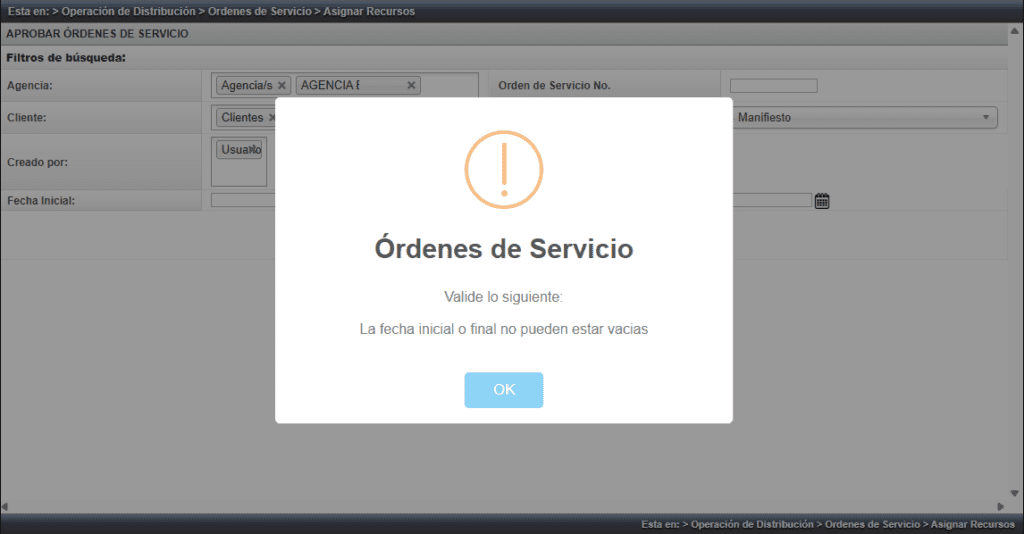Screen dimensions: 1024x534
Task: Click the Orden de Servicio No. field
Action: (x=773, y=86)
